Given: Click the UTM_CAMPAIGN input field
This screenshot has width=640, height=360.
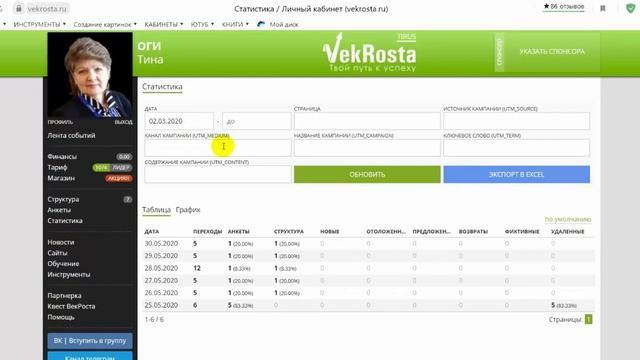Looking at the screenshot, I should click(367, 148).
